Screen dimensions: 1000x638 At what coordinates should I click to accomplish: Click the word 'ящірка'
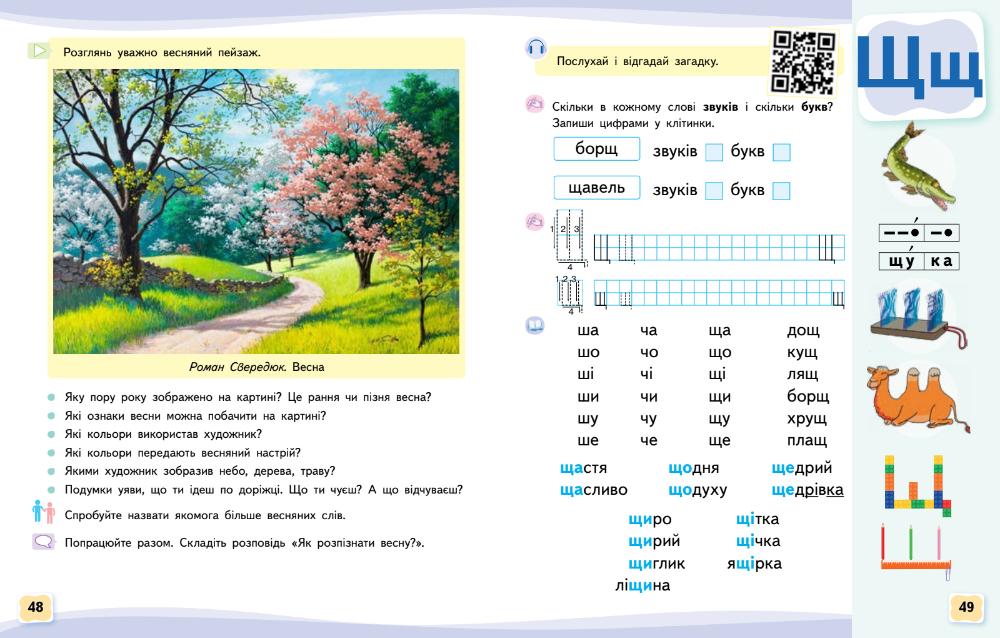(x=754, y=564)
